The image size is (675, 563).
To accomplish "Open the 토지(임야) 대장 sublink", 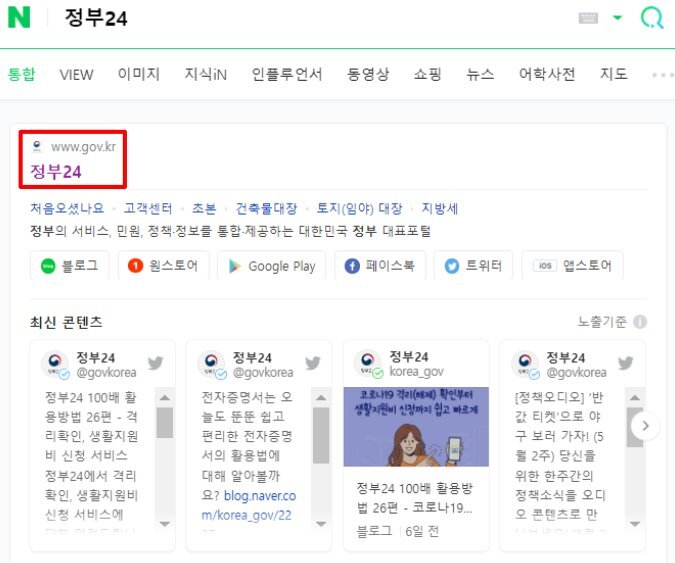I will point(359,208).
